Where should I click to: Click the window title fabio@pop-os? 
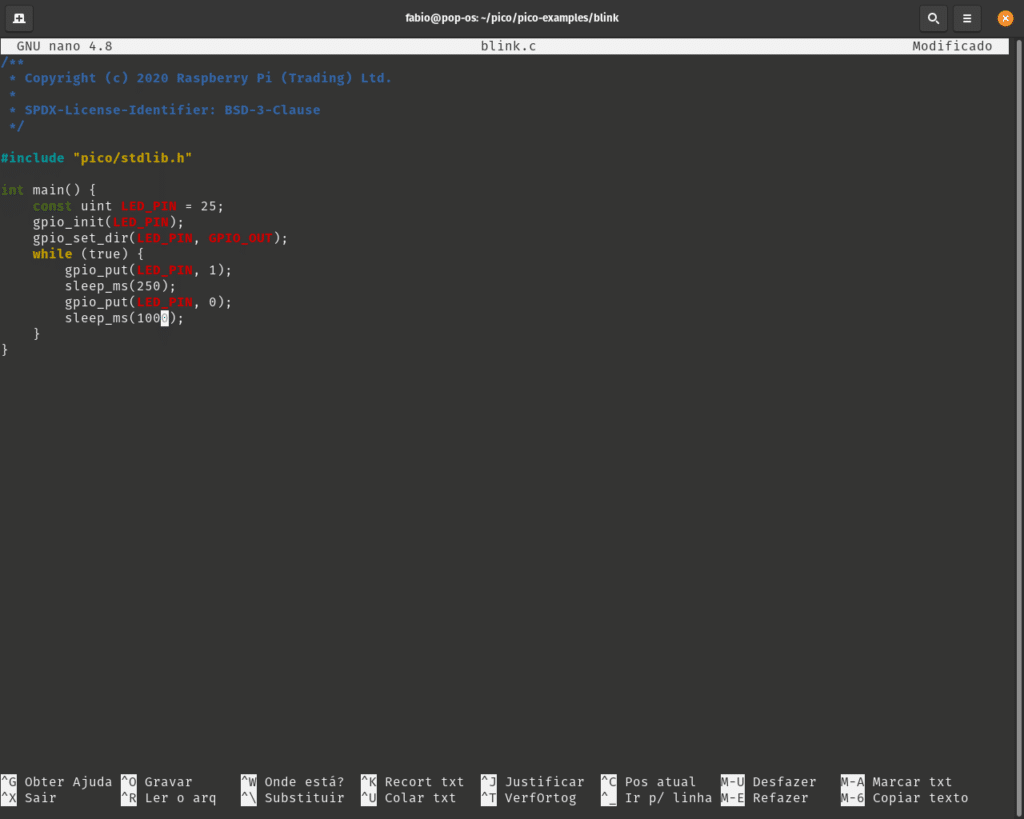pos(511,18)
